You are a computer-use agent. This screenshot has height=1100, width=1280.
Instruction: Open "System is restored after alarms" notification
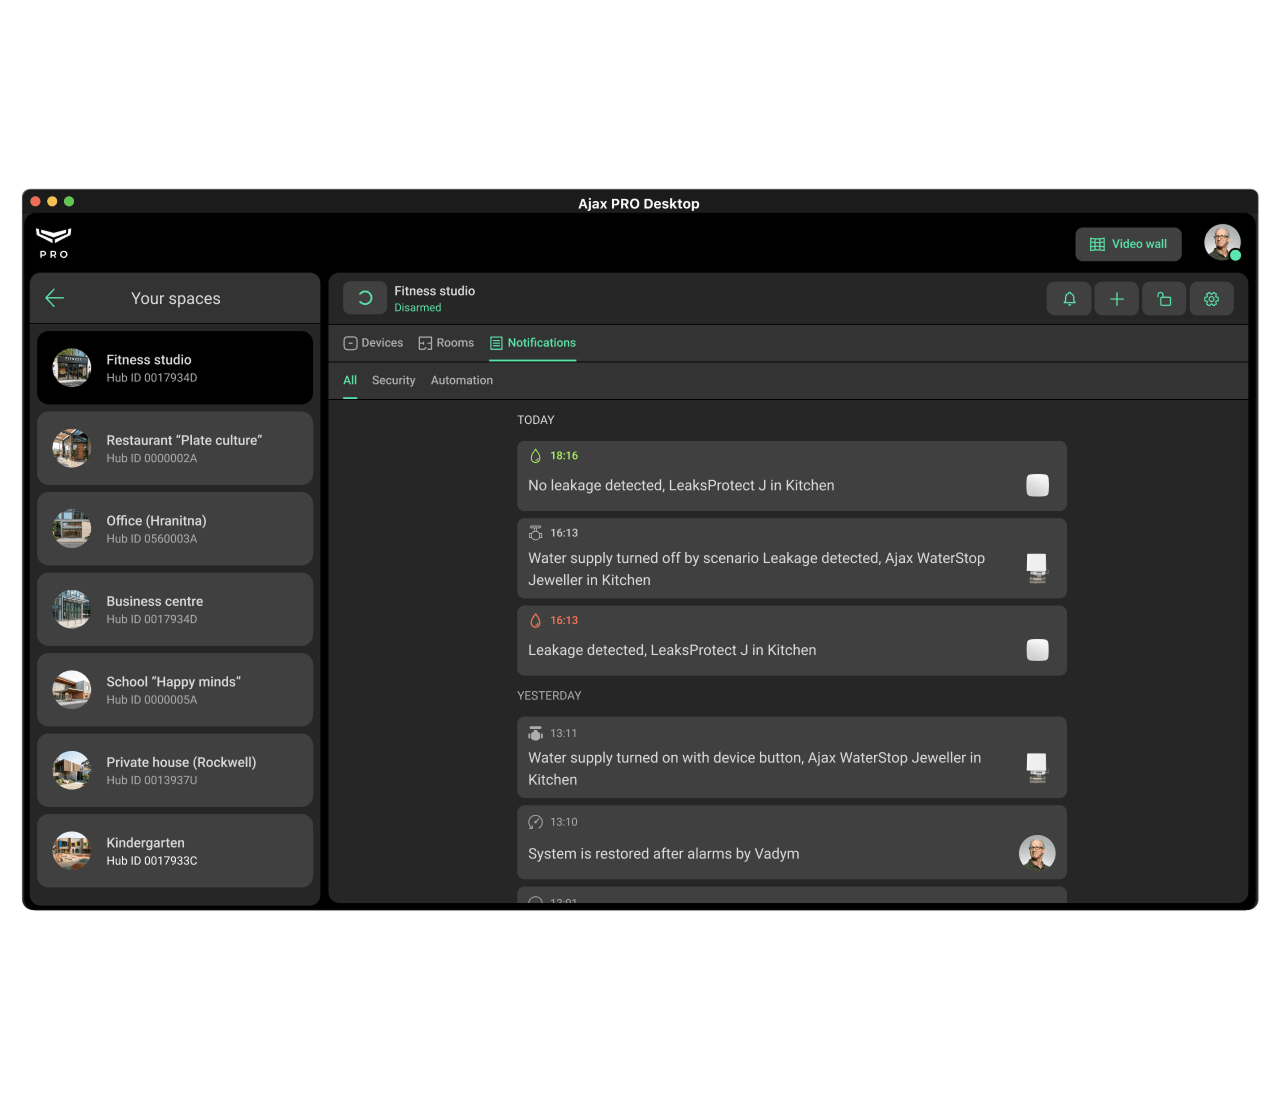792,843
